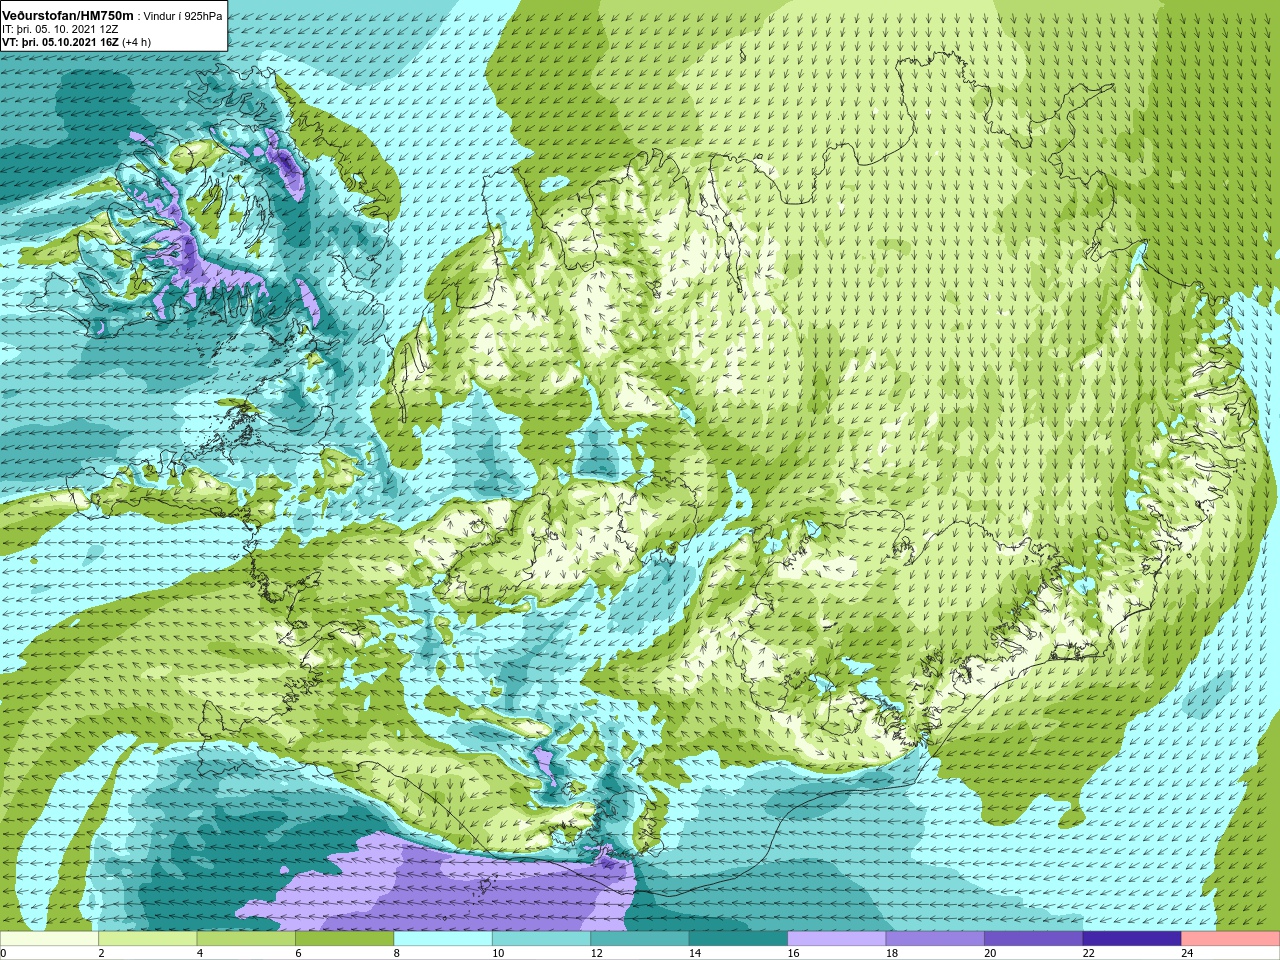Click the dark green 6–8 legend swatch
This screenshot has width=1280, height=960.
click(x=344, y=939)
